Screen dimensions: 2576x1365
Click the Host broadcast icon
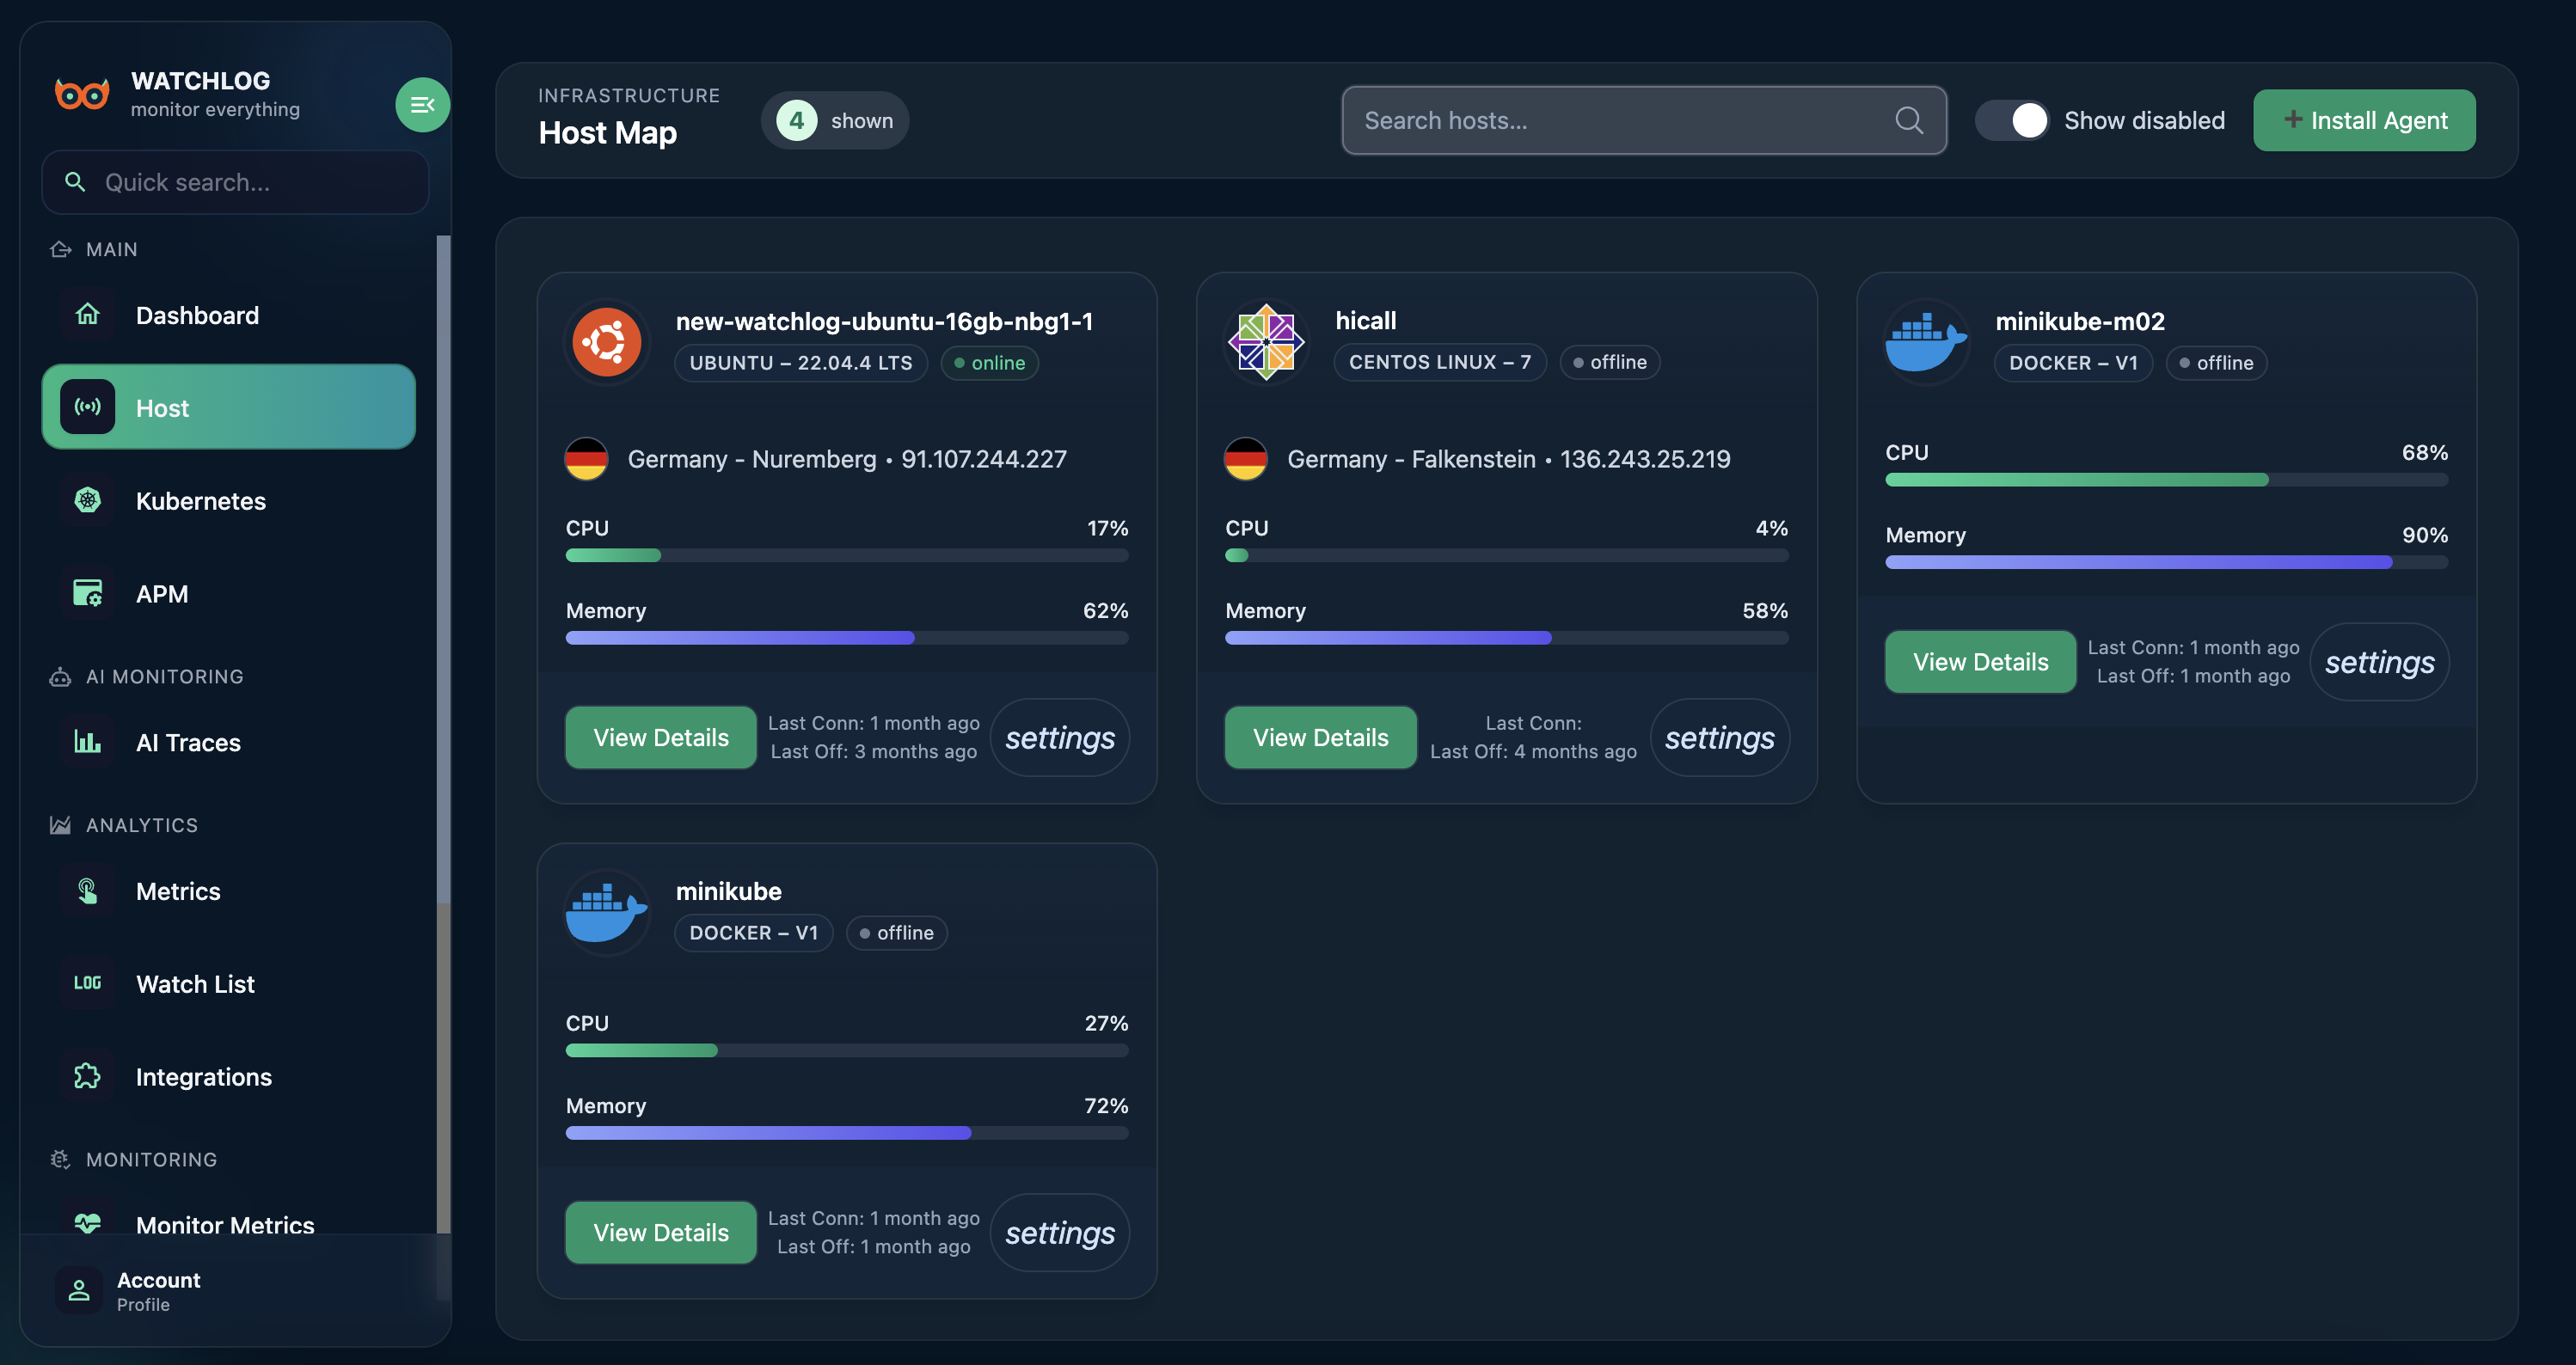(x=88, y=407)
